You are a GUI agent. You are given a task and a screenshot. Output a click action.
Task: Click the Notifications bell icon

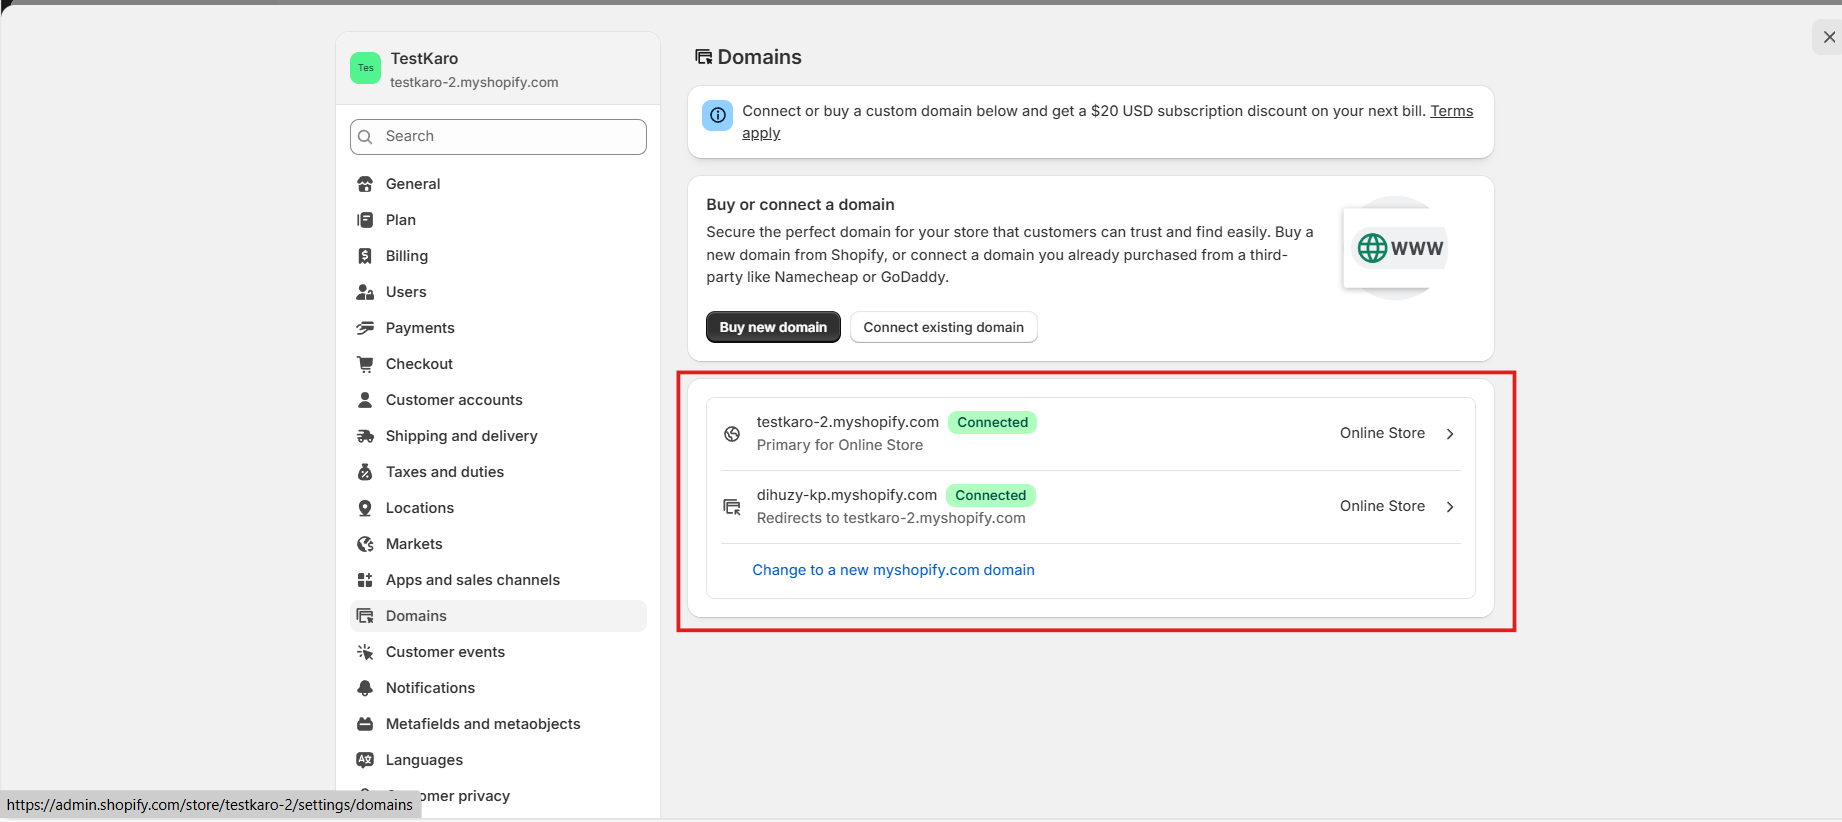(x=365, y=688)
